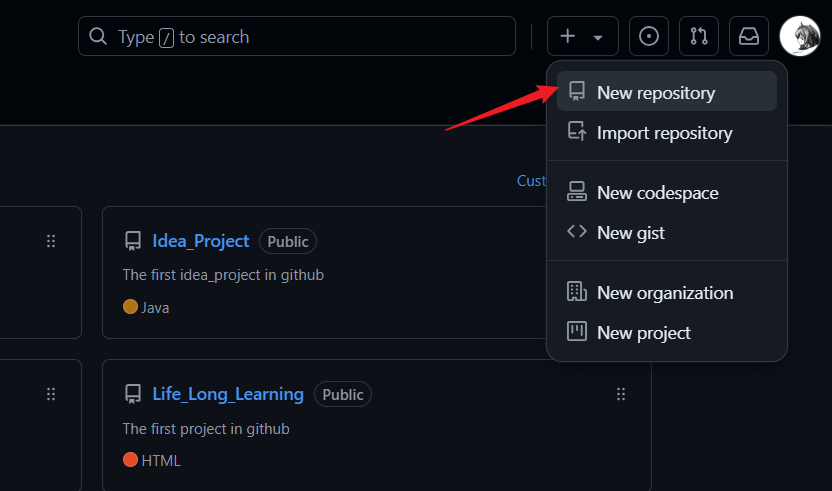The image size is (832, 491).
Task: Click the HTML language label
Action: (x=161, y=461)
